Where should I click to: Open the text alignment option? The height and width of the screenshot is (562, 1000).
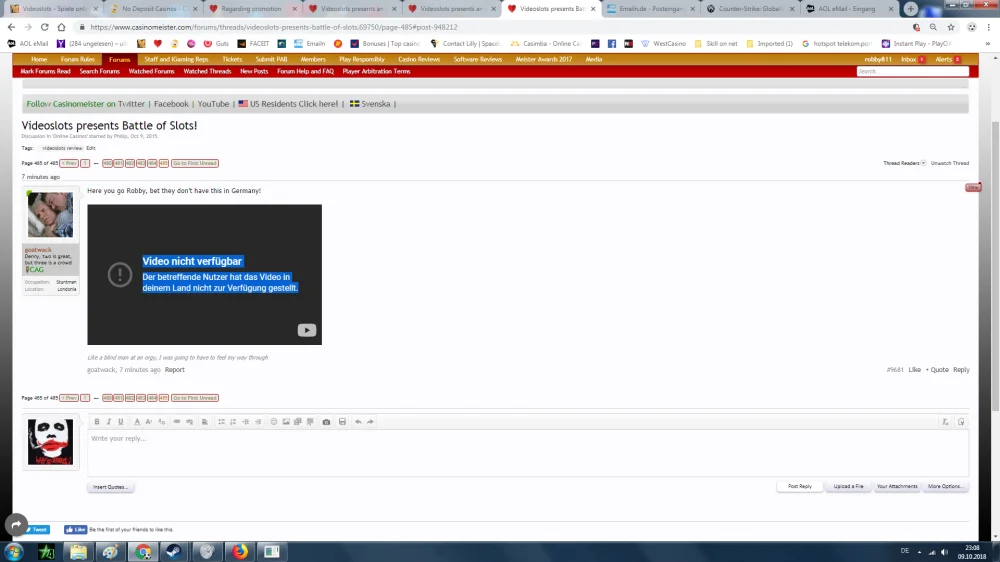205,422
